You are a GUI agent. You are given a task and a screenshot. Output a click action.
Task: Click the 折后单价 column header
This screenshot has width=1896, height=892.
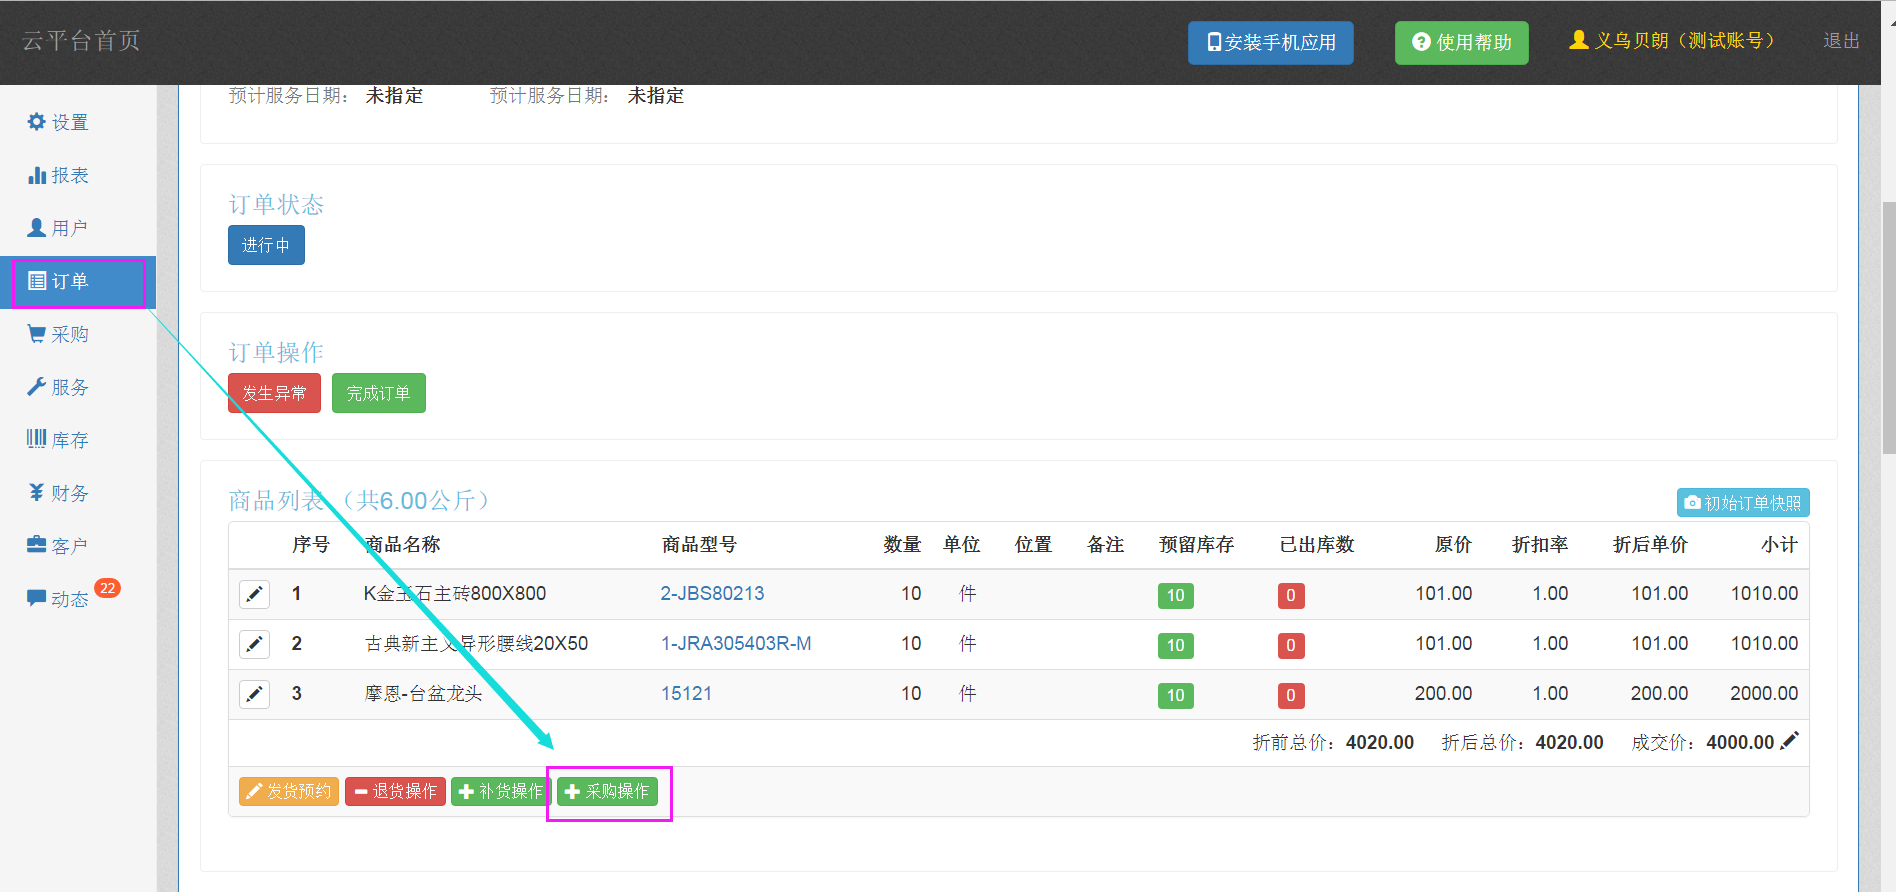pos(1650,544)
